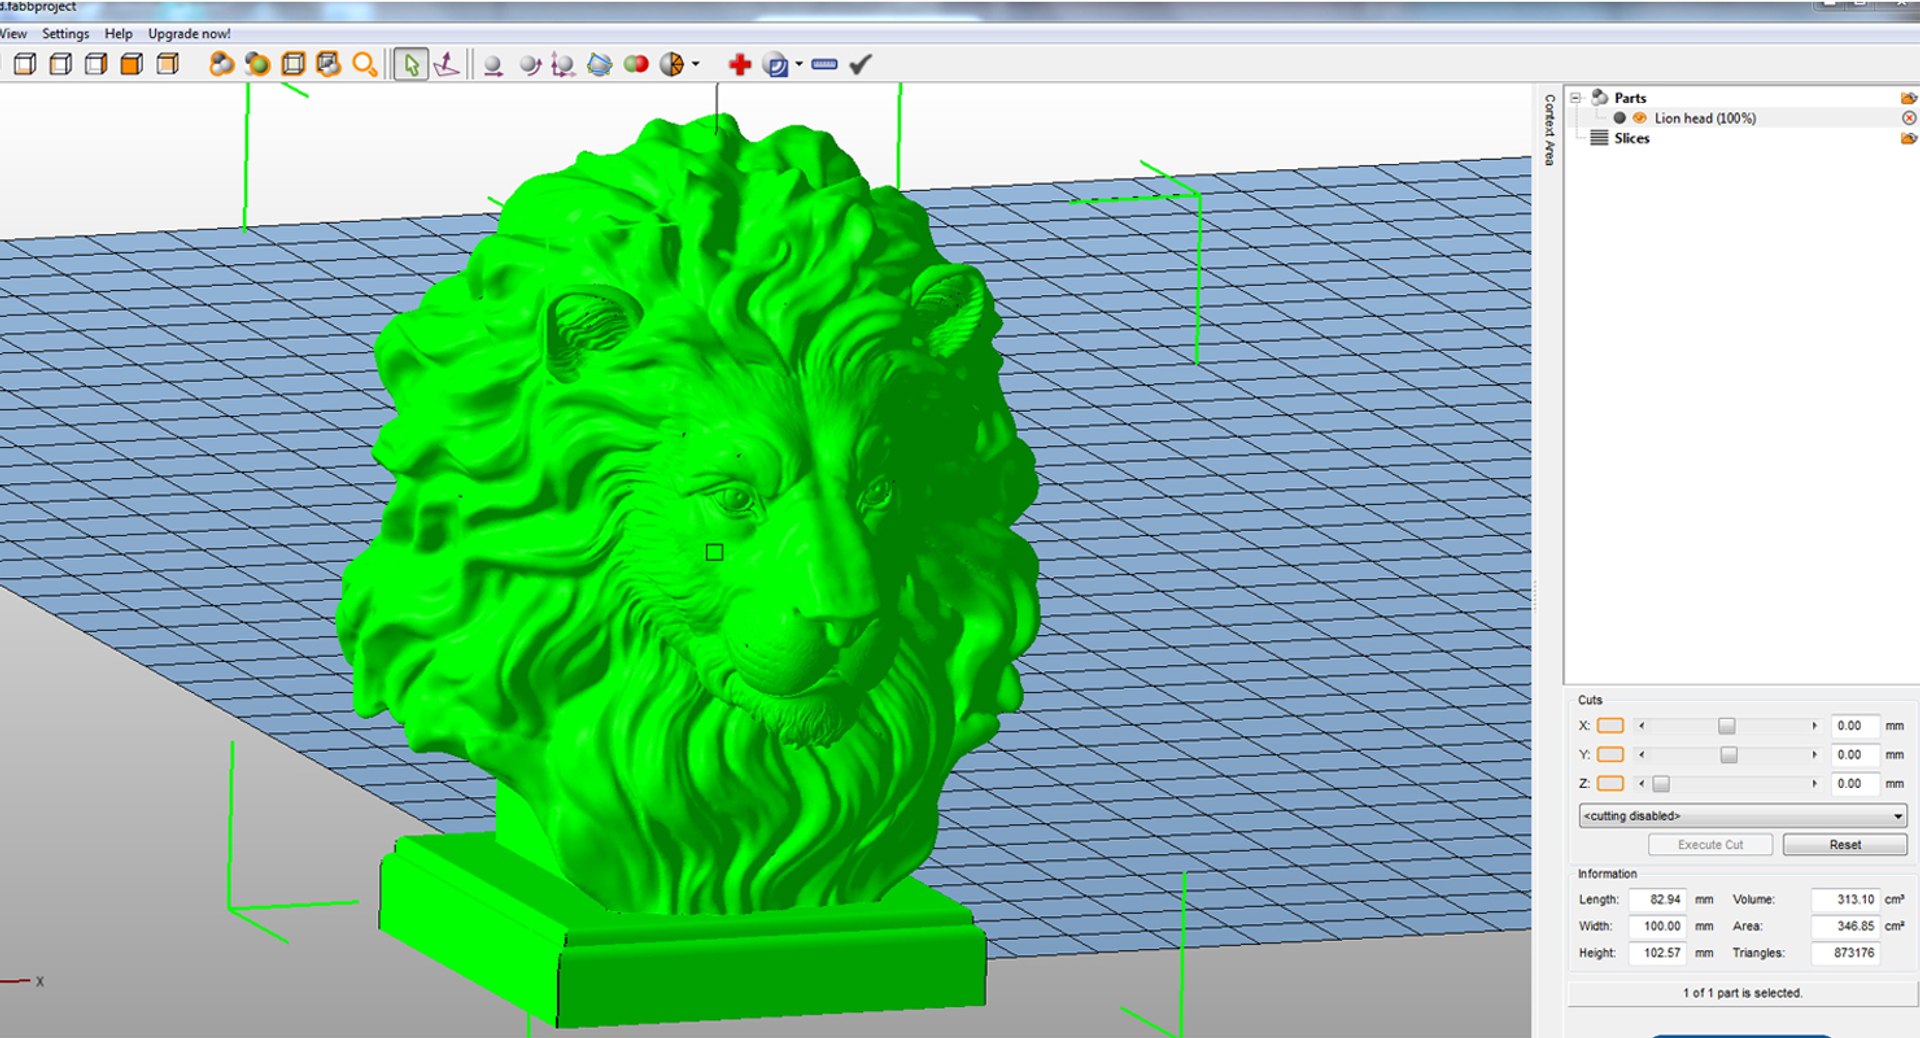Click the Reset button in Cuts

[1845, 845]
